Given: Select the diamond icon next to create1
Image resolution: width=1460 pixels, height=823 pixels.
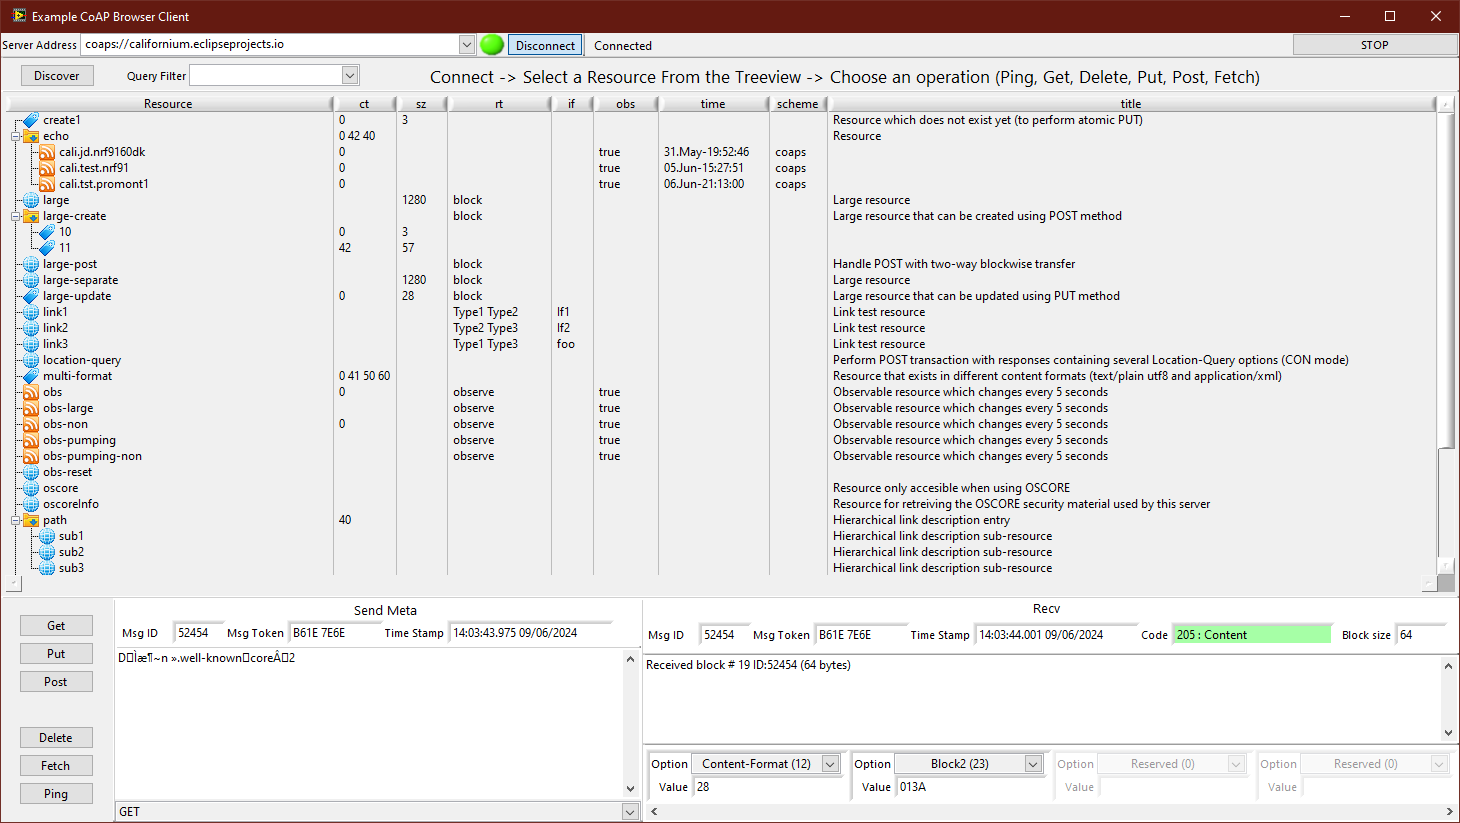Looking at the screenshot, I should pos(32,119).
